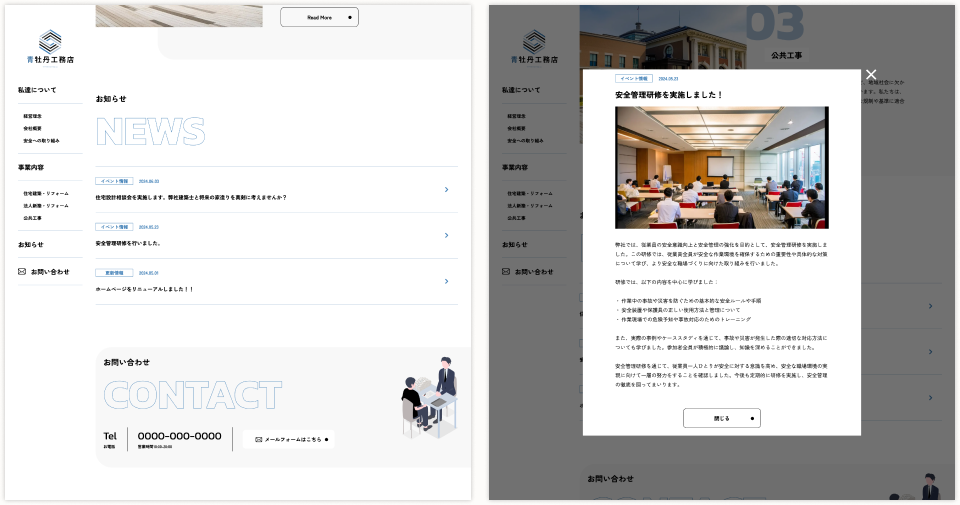The height and width of the screenshot is (505, 960).
Task: Open 公共工事 in the left page sidebar
Action: point(34,217)
